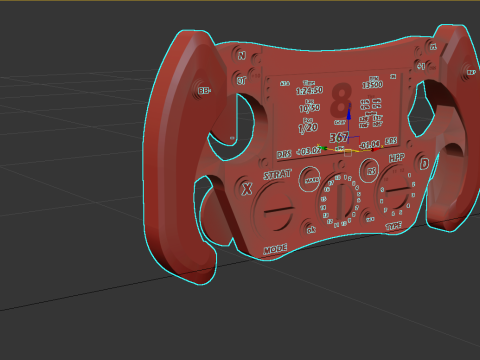This screenshot has width=480, height=360.
Task: Grab the blue Z-axis gizmo arrow
Action: [349, 115]
